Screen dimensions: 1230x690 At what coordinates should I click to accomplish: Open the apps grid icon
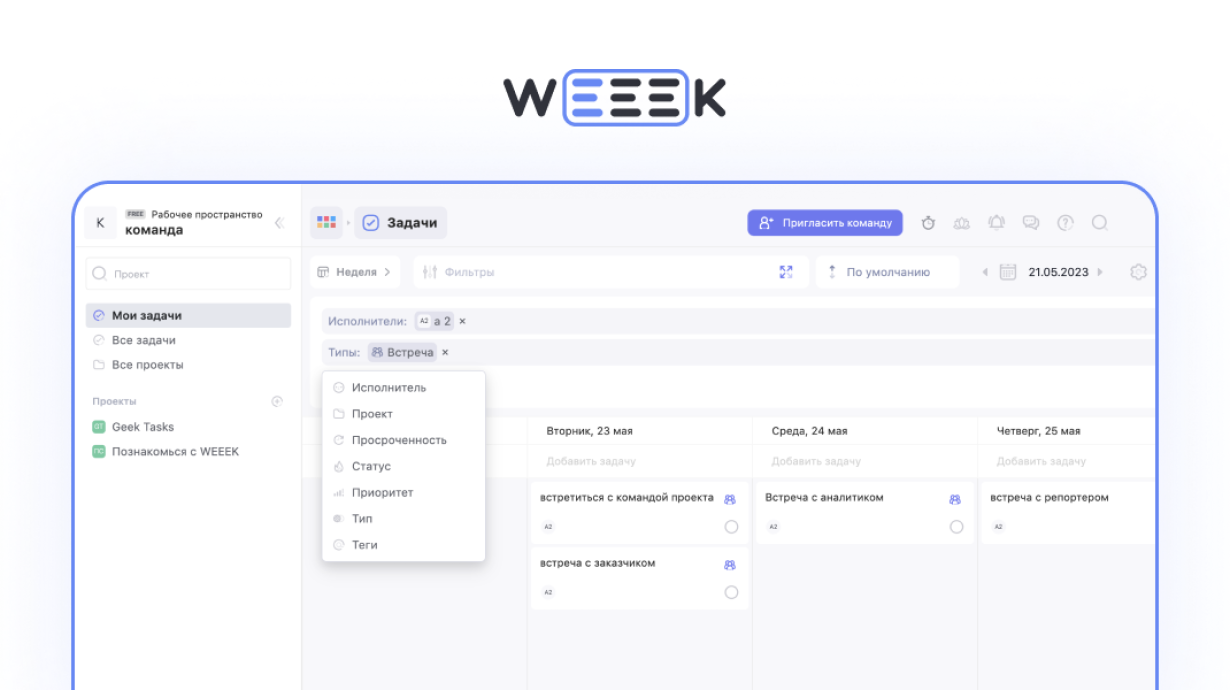tap(326, 223)
